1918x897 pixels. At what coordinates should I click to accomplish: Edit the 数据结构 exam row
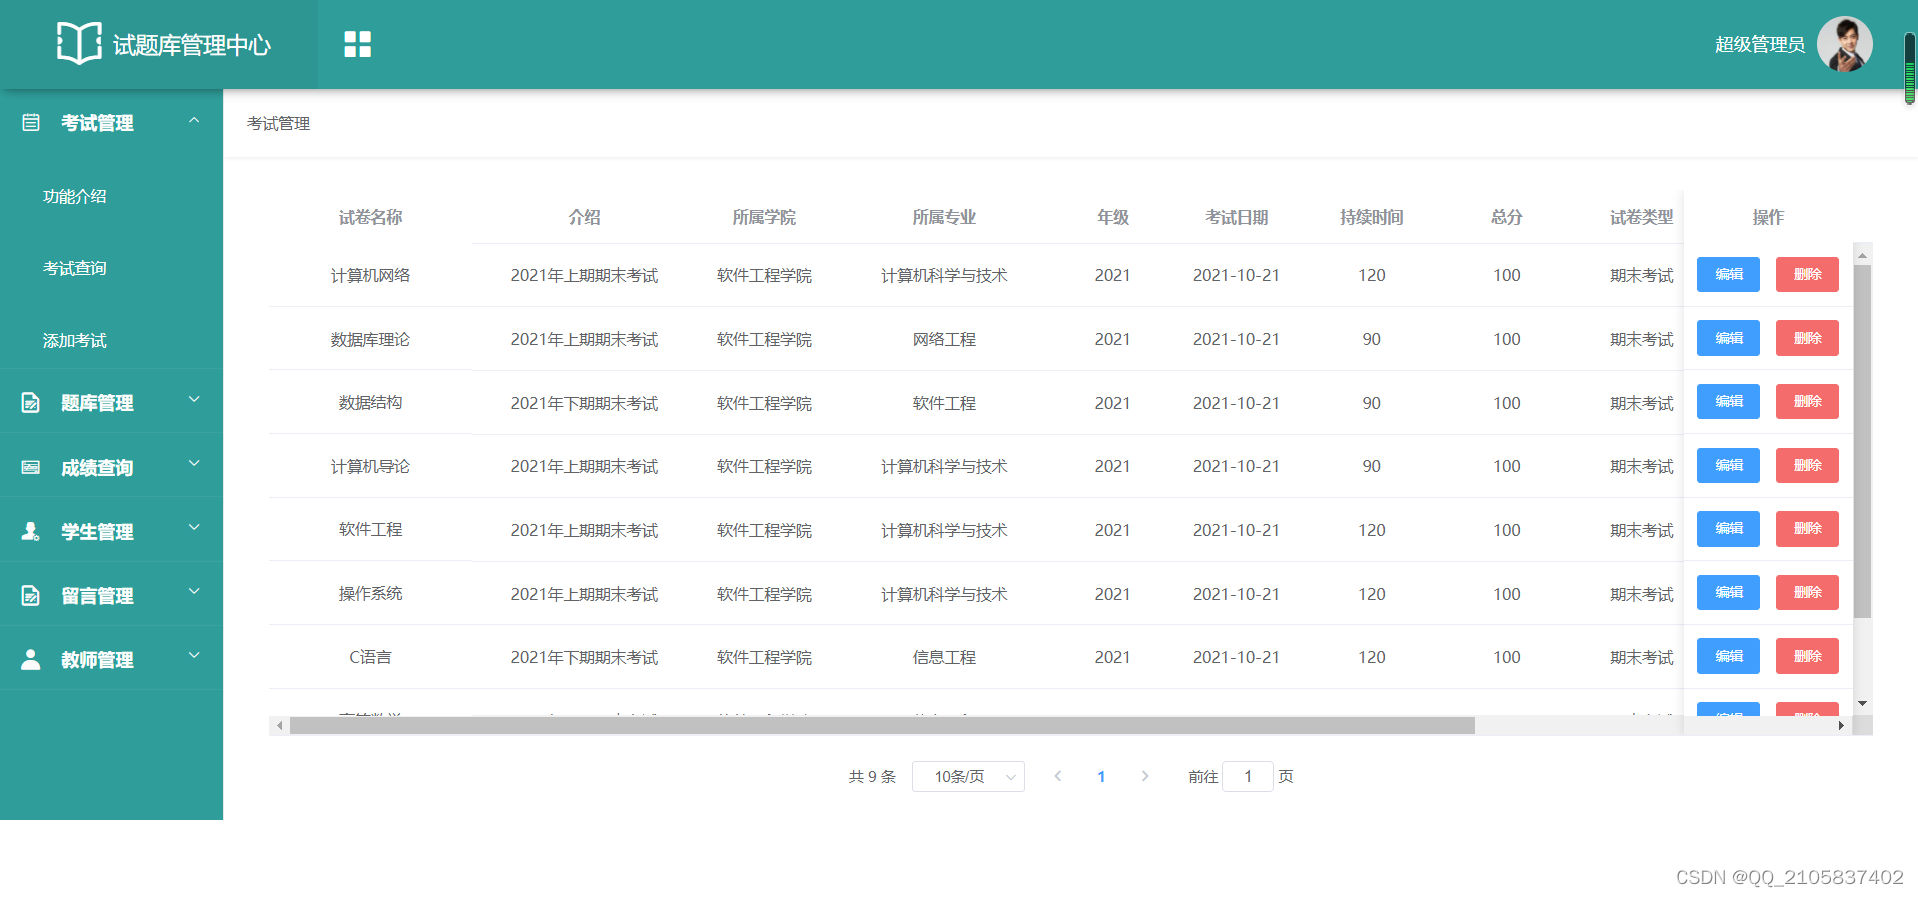(1728, 401)
